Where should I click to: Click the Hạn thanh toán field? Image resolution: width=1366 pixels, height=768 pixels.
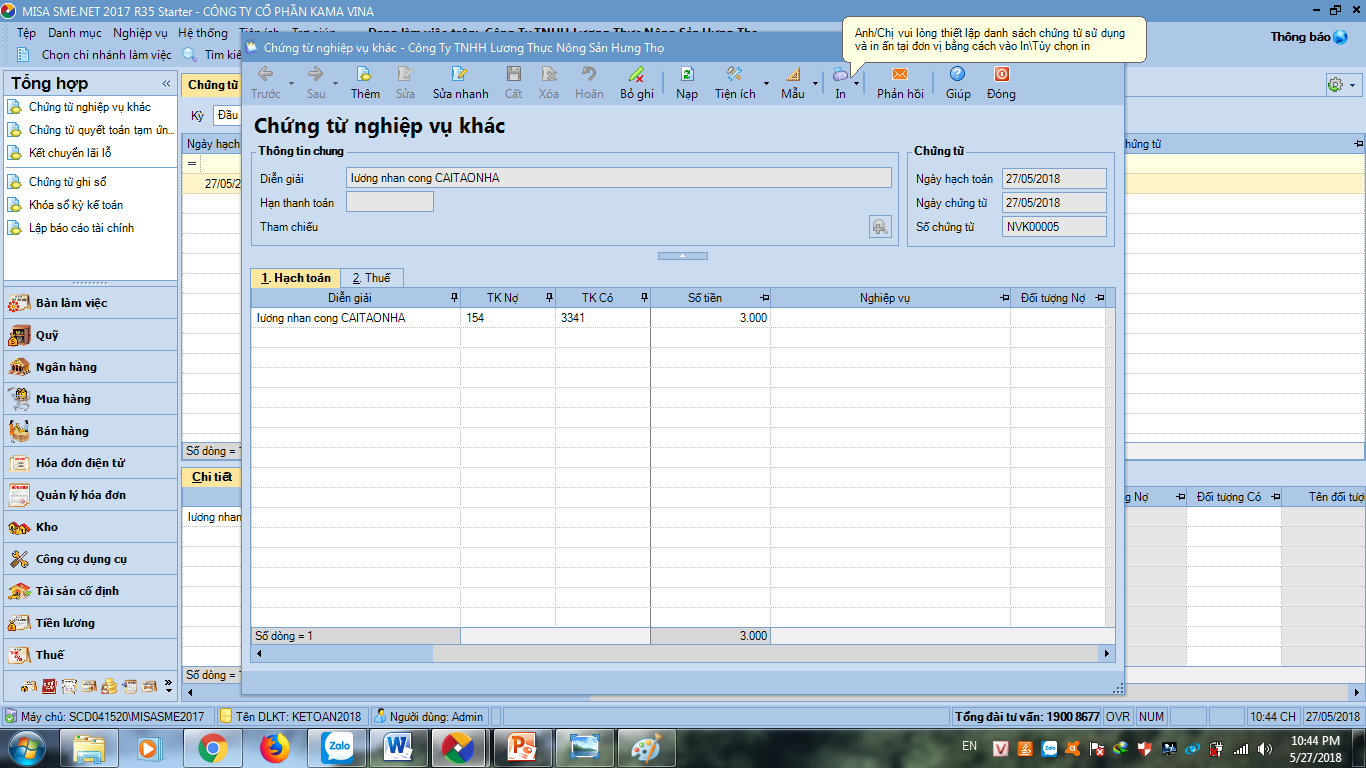390,202
